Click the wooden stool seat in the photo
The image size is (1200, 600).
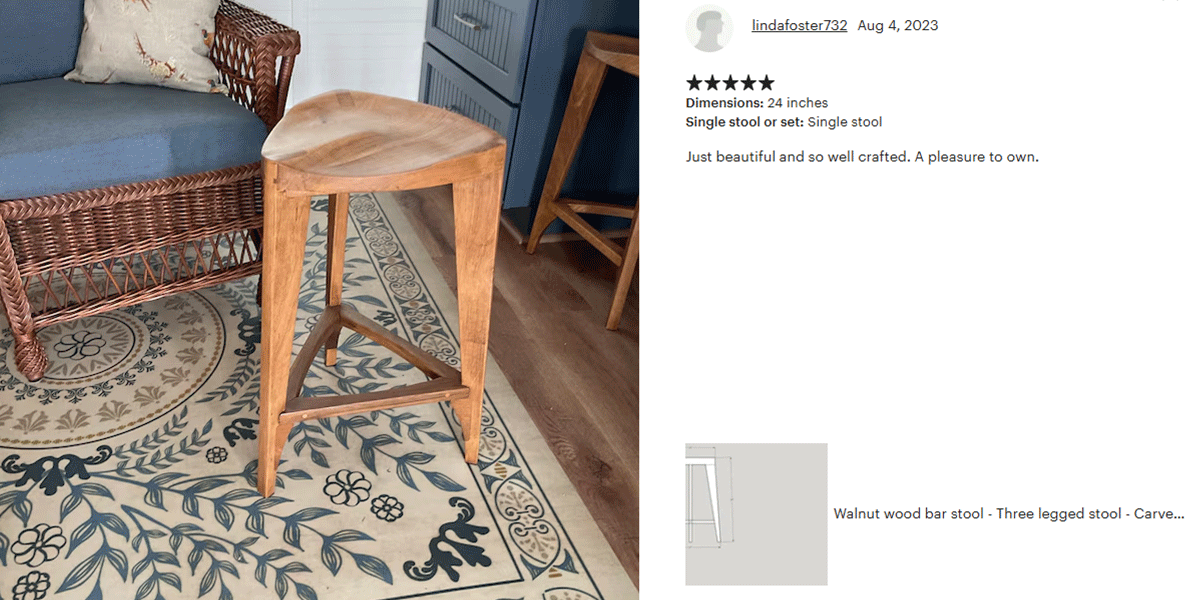point(384,137)
